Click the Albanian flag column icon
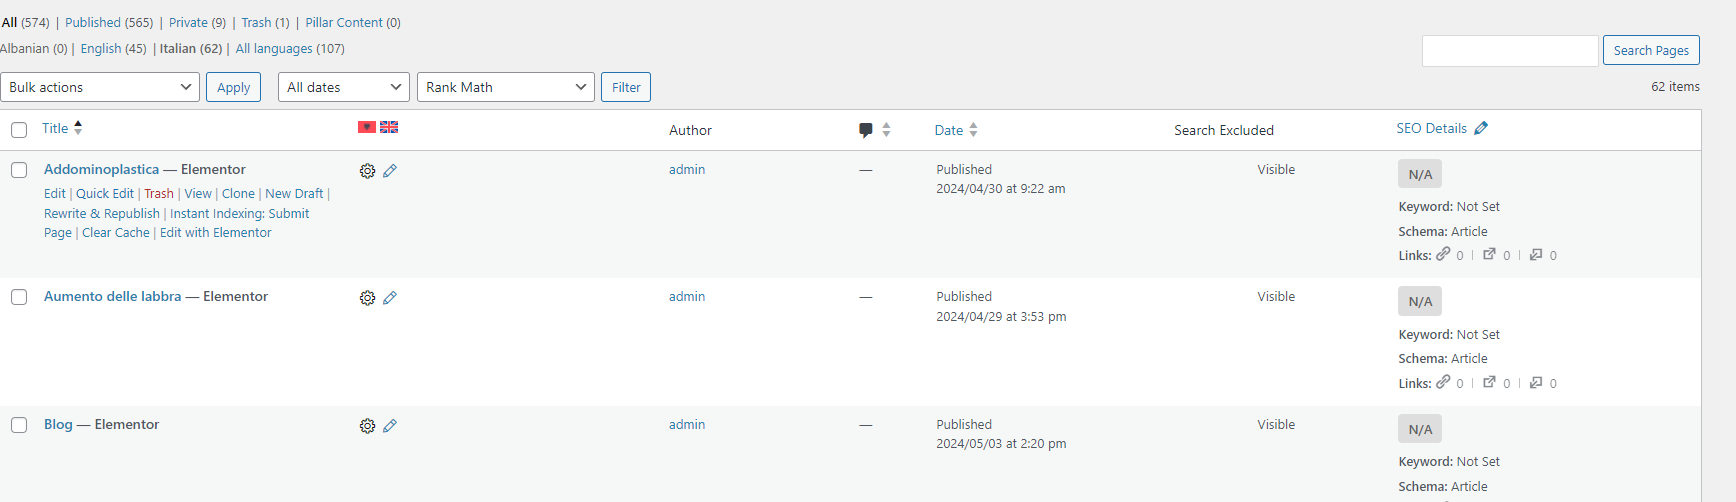 point(367,127)
